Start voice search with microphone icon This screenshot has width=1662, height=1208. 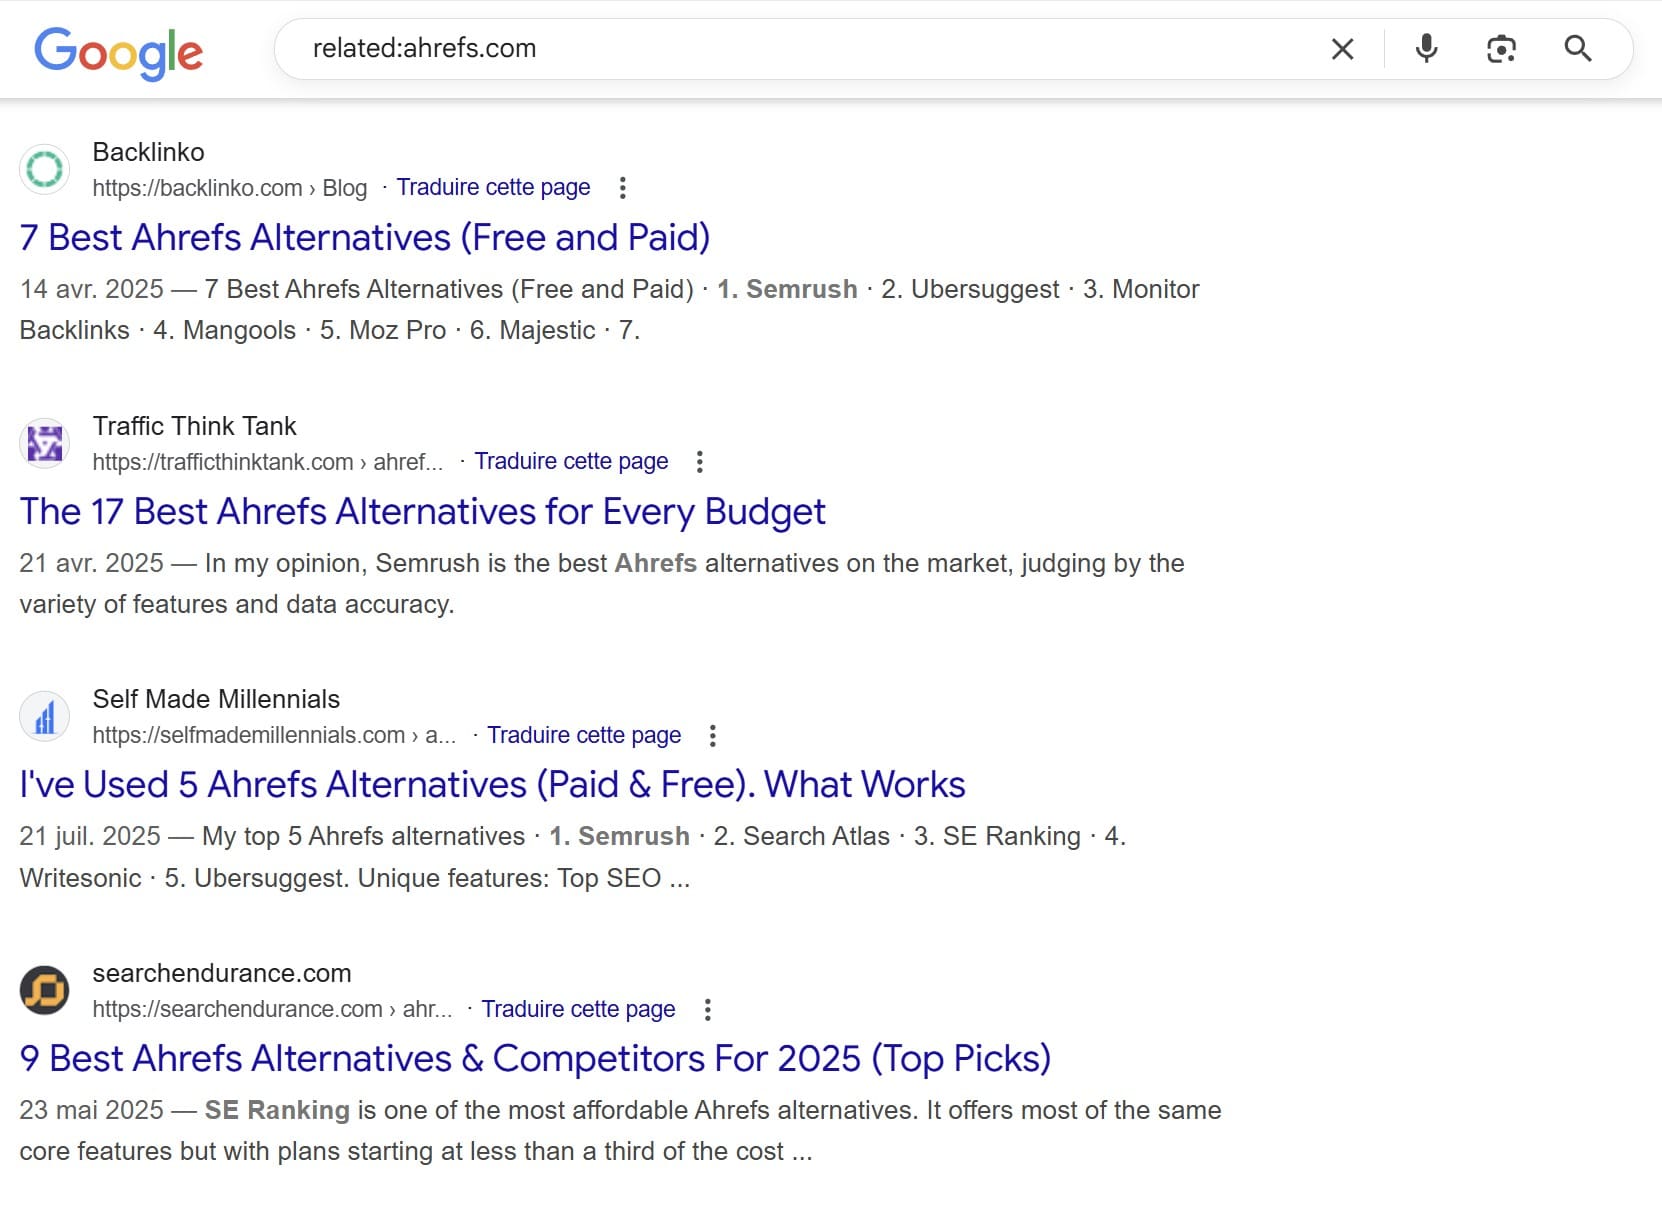point(1426,49)
